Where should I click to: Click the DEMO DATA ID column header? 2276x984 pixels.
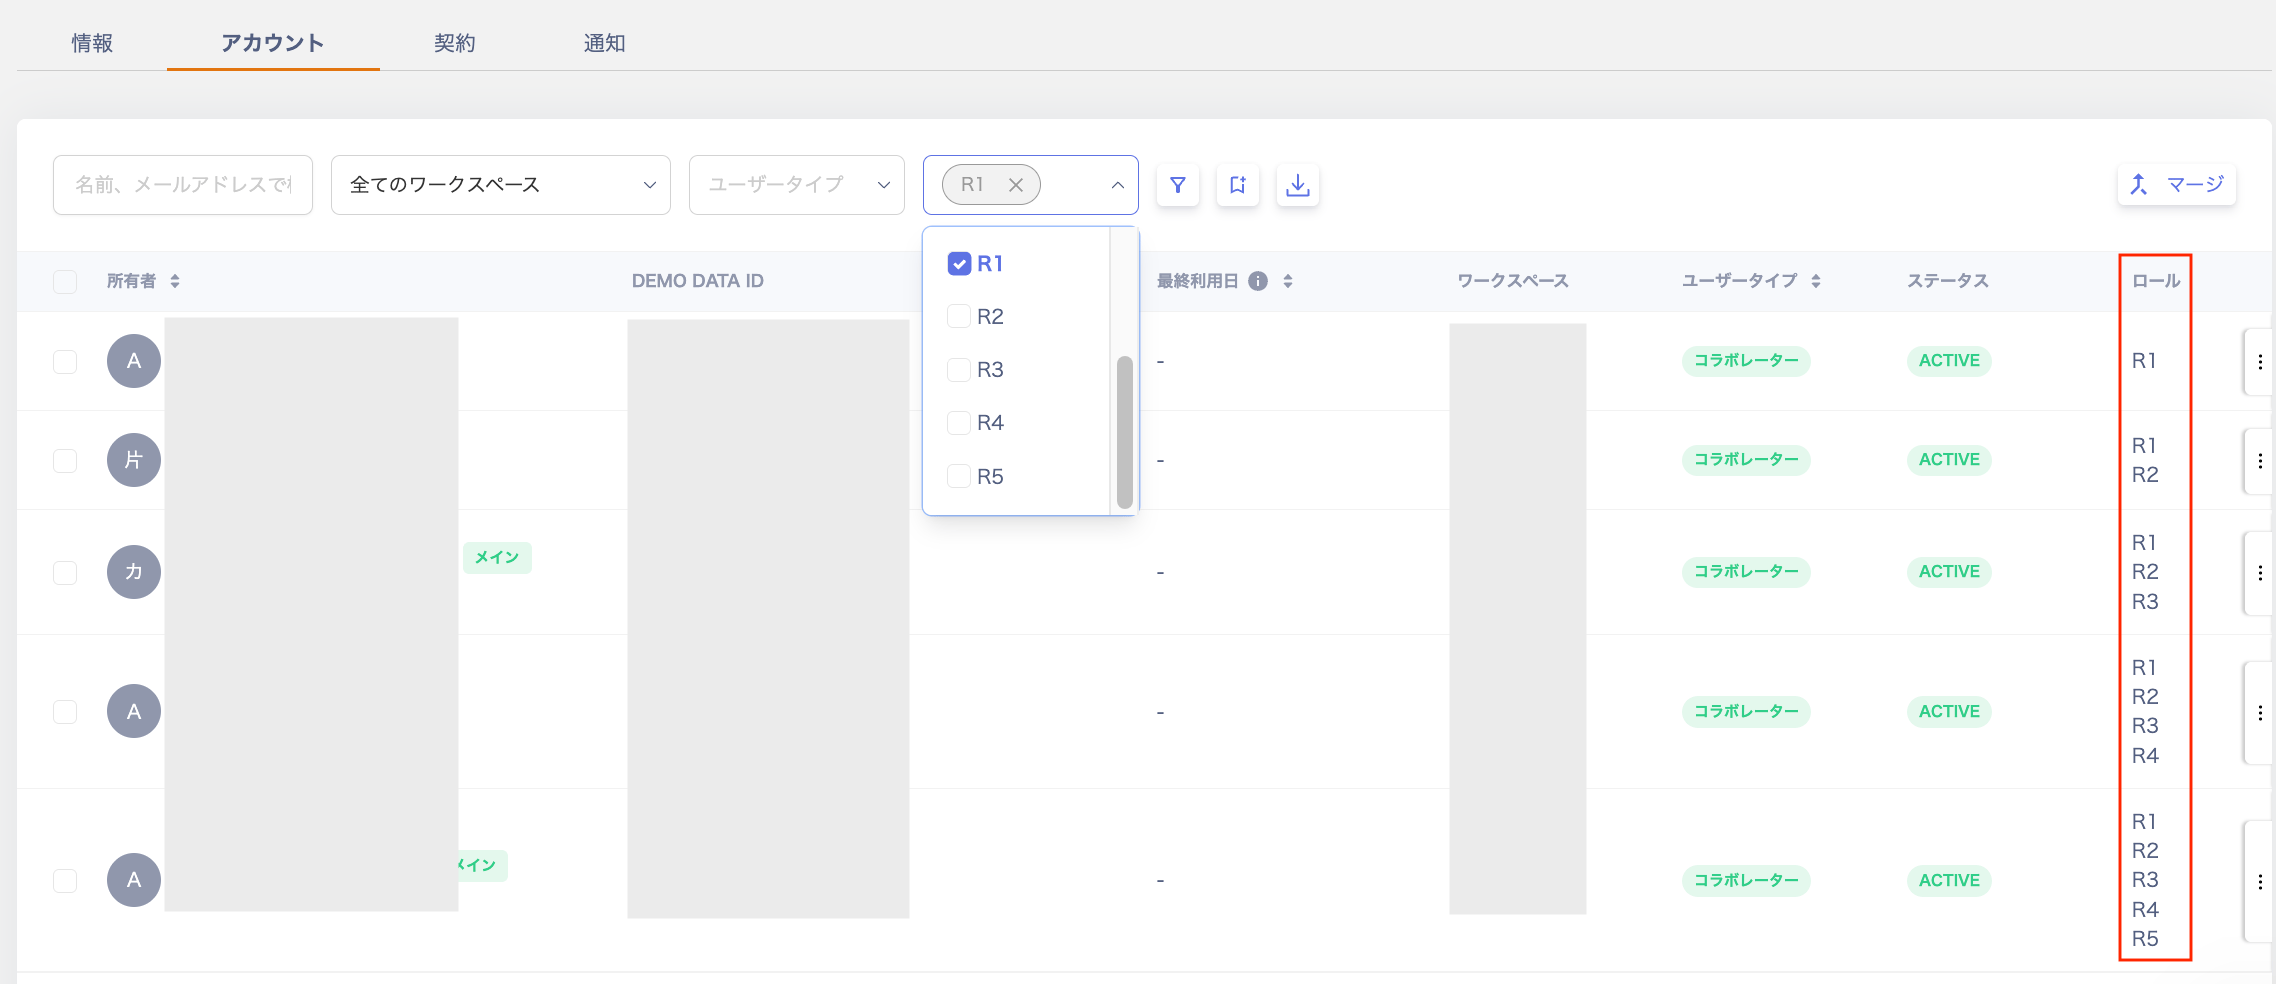coord(698,281)
